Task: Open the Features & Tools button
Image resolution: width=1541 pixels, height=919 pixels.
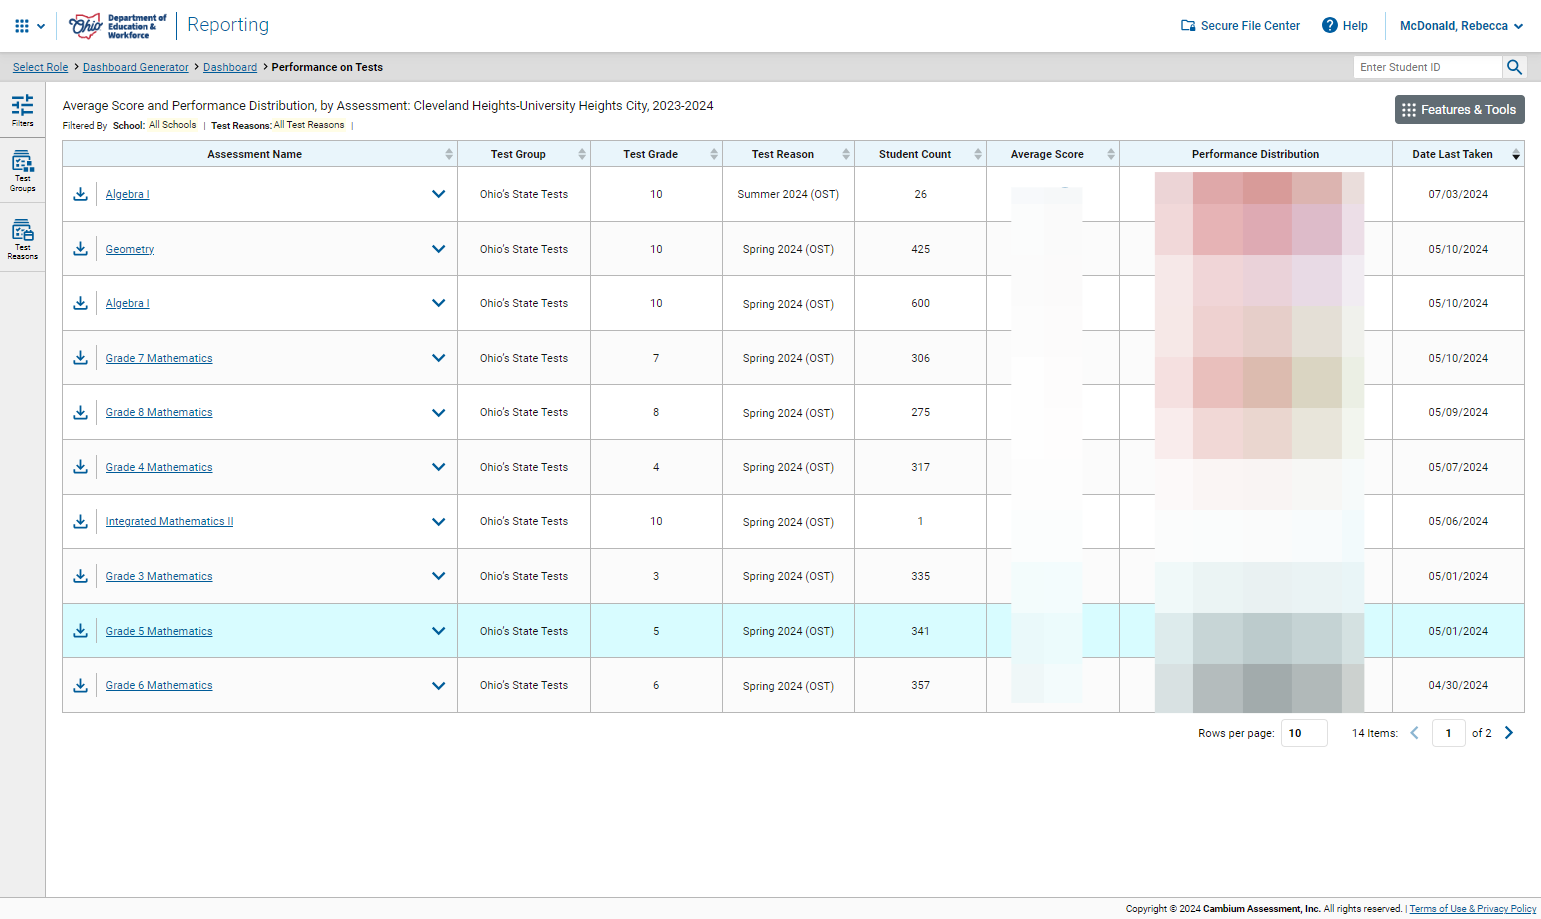Action: tap(1459, 110)
